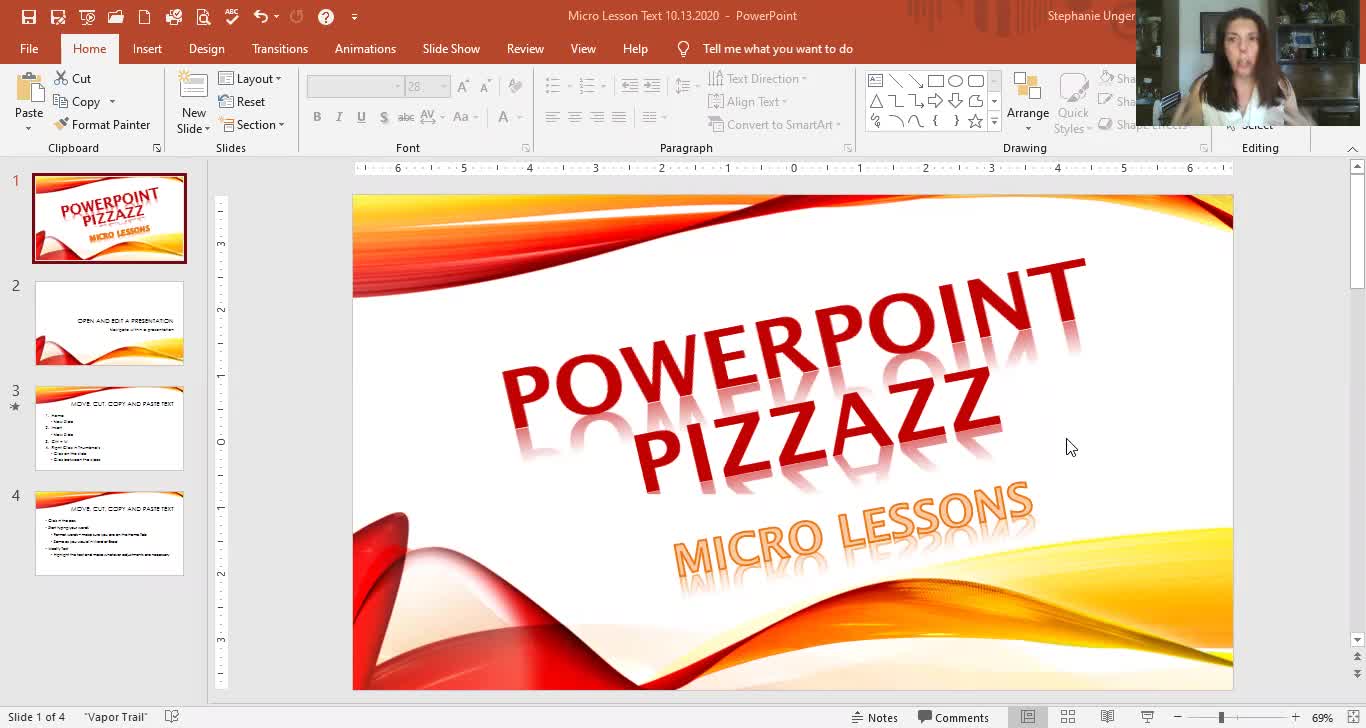
Task: Click Clear All Formatting icon
Action: point(515,87)
